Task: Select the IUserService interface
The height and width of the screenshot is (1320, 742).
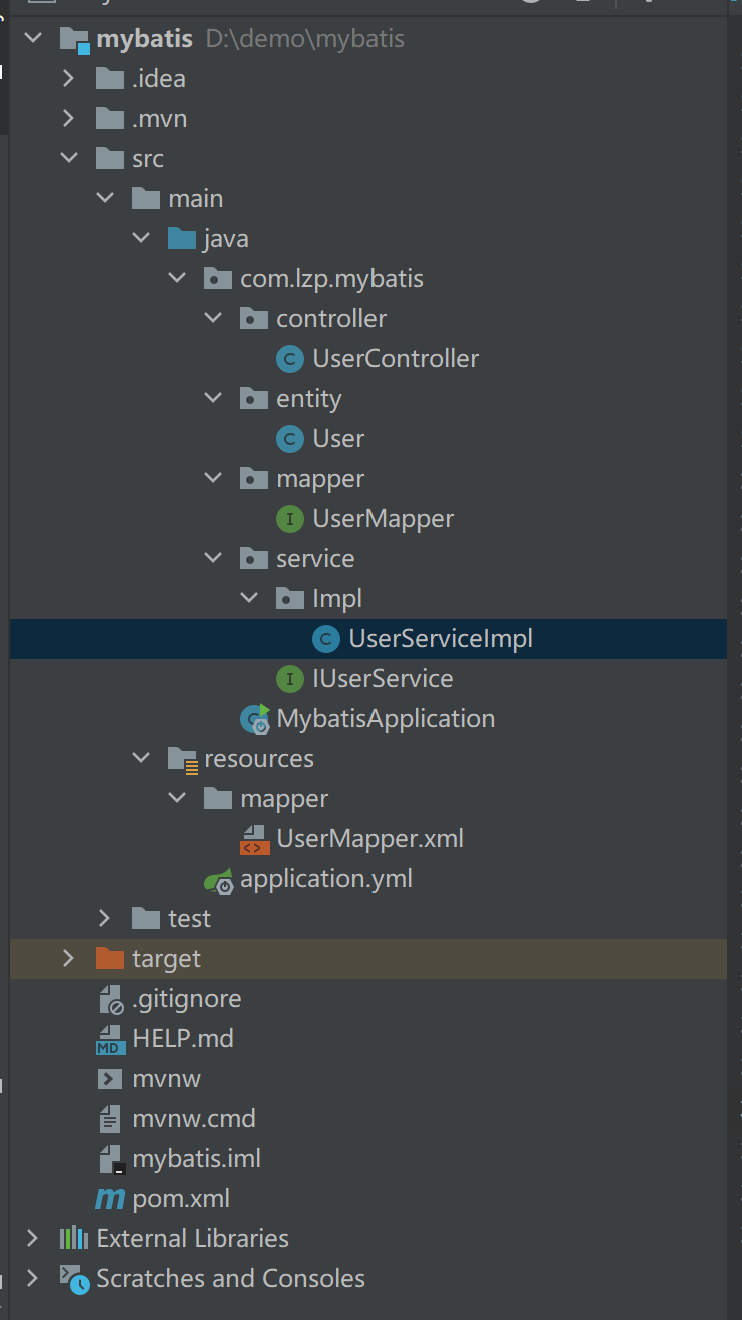Action: click(x=382, y=679)
